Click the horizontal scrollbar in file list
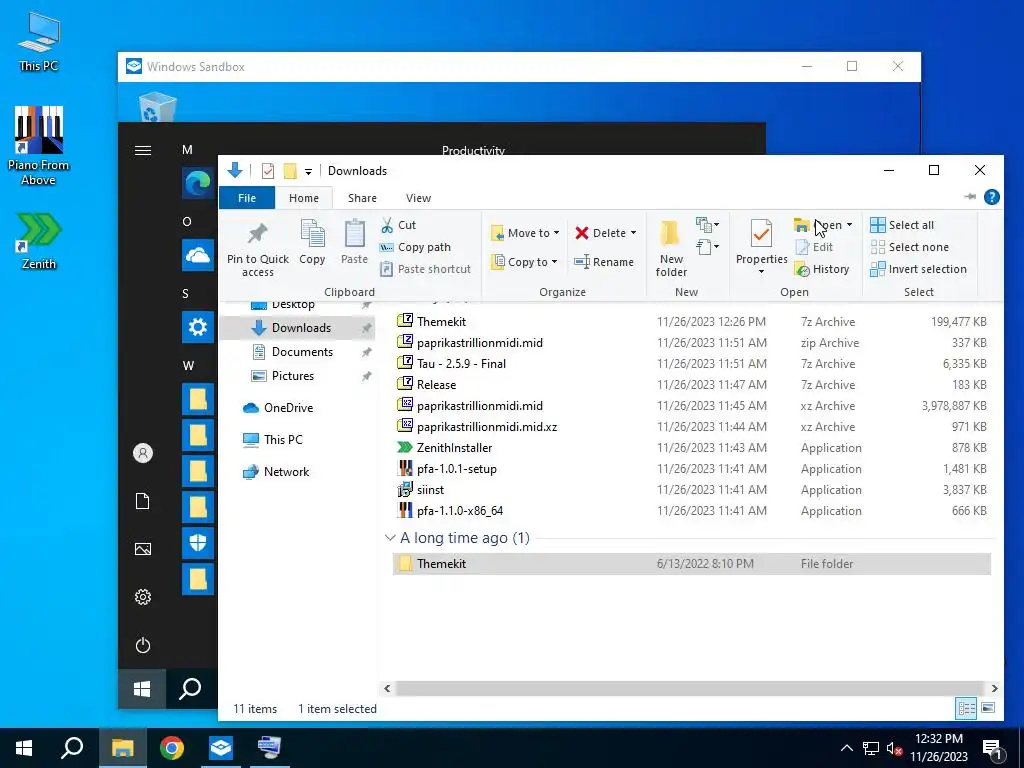The width and height of the screenshot is (1024, 768). click(689, 688)
